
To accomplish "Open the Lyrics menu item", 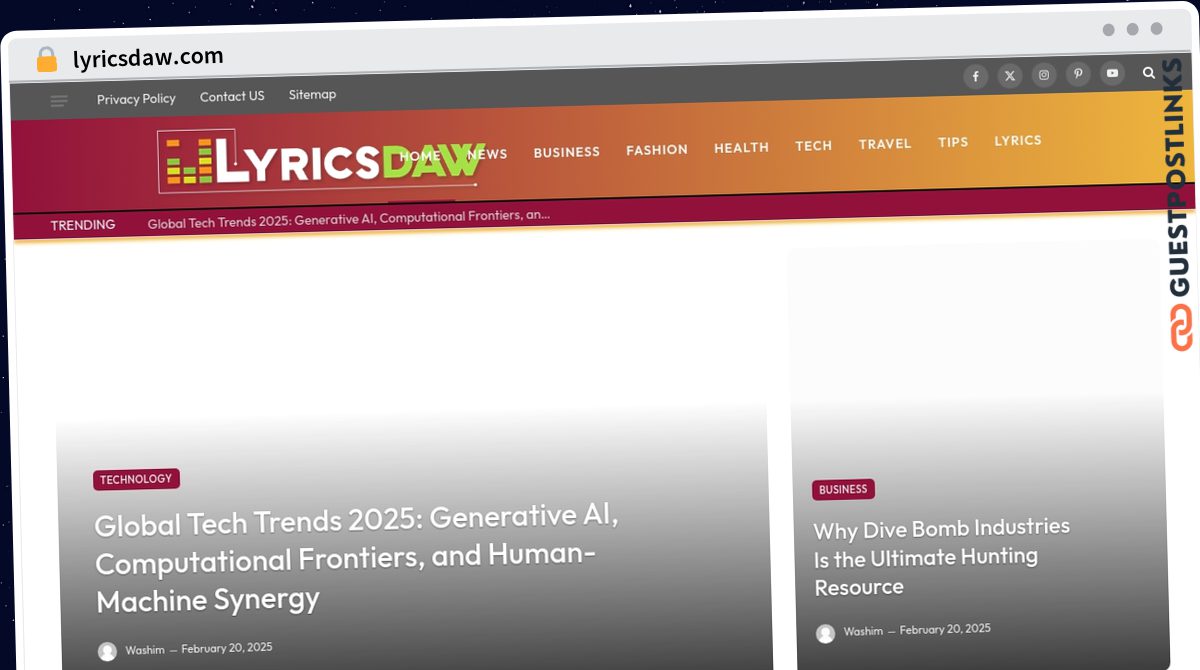I will (x=1018, y=140).
